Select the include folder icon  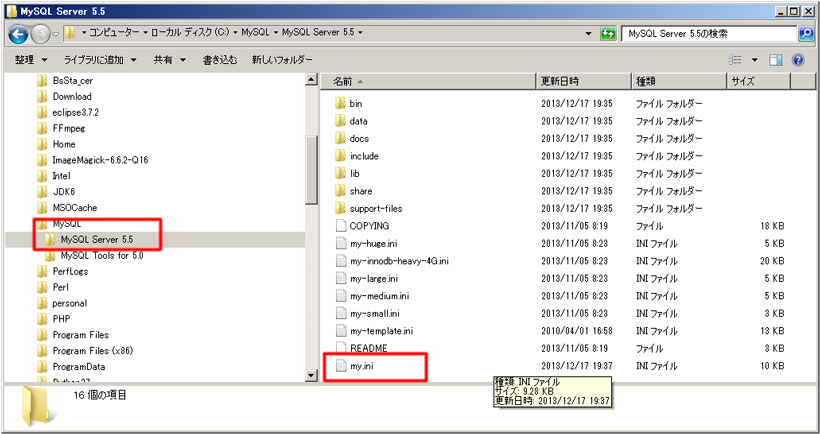pos(340,156)
